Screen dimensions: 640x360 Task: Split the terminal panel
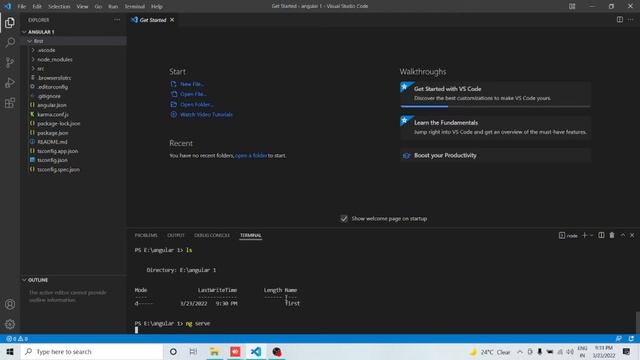tap(601, 235)
